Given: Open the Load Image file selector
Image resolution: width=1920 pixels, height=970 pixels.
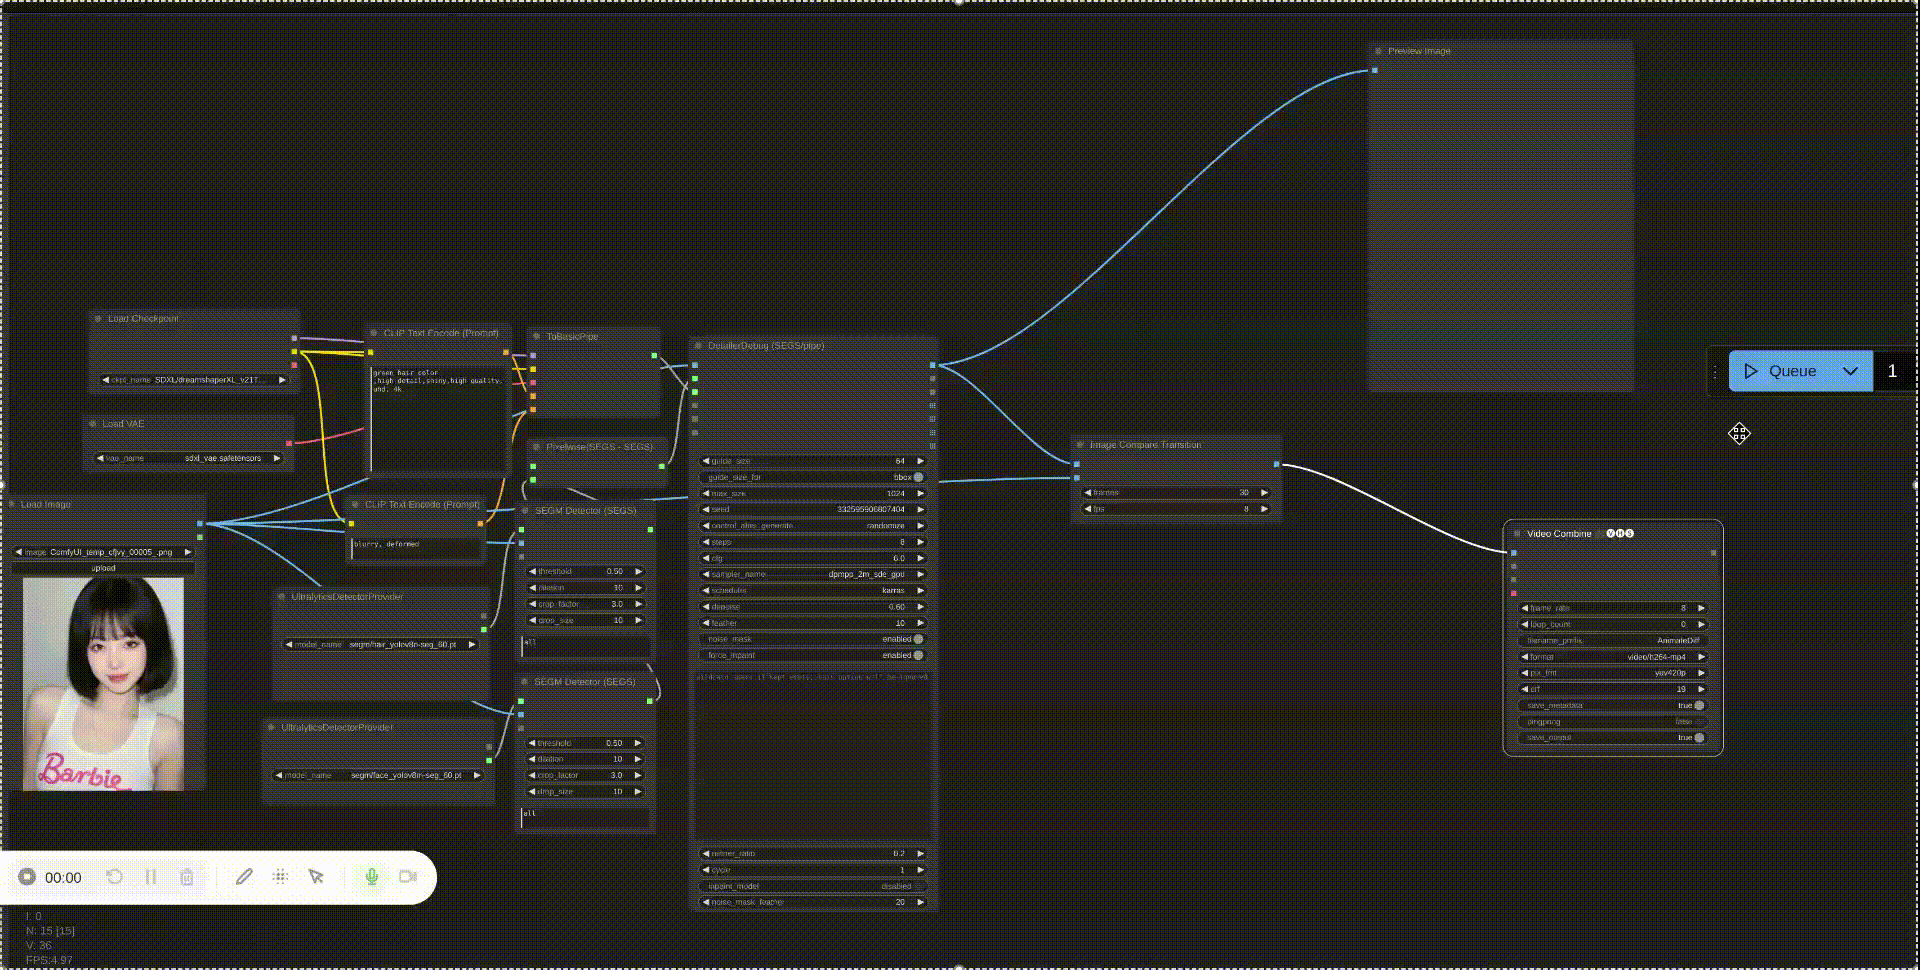Looking at the screenshot, I should [x=104, y=553].
